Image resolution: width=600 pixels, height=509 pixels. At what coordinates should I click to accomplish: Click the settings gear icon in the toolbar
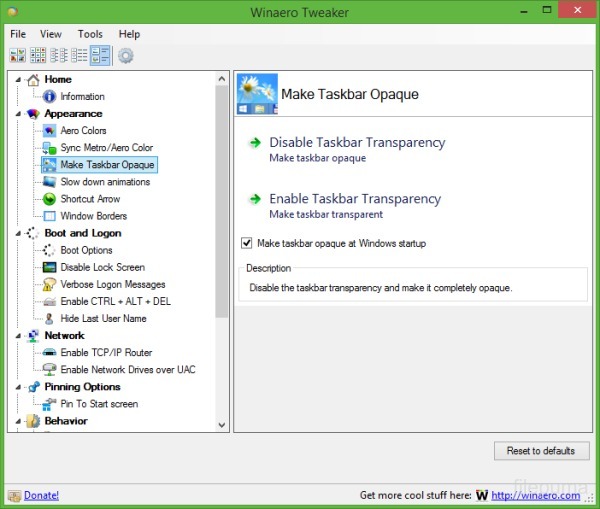125,56
